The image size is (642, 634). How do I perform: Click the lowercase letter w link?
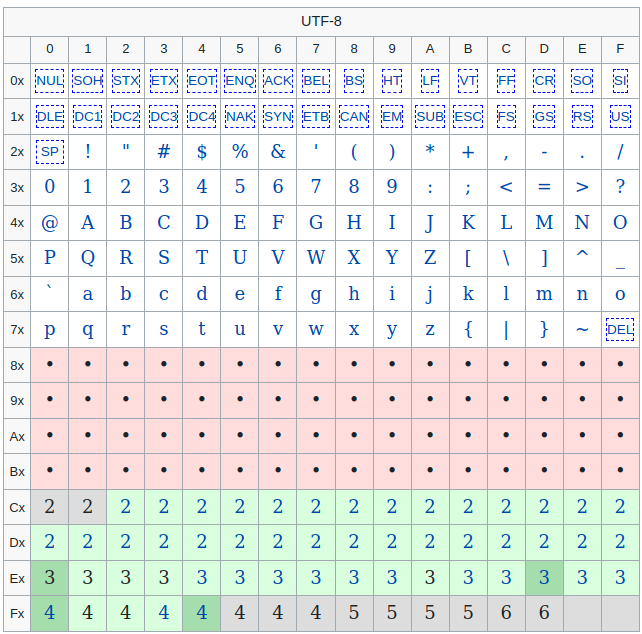(x=316, y=330)
